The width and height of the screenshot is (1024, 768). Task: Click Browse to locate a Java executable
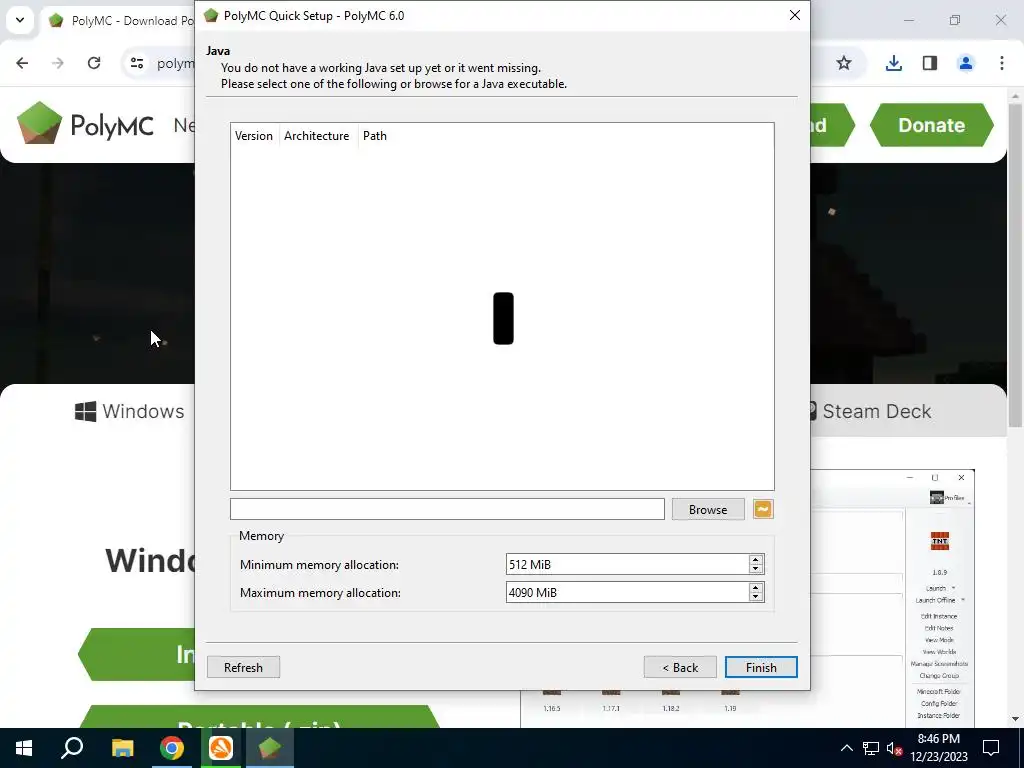(x=707, y=509)
